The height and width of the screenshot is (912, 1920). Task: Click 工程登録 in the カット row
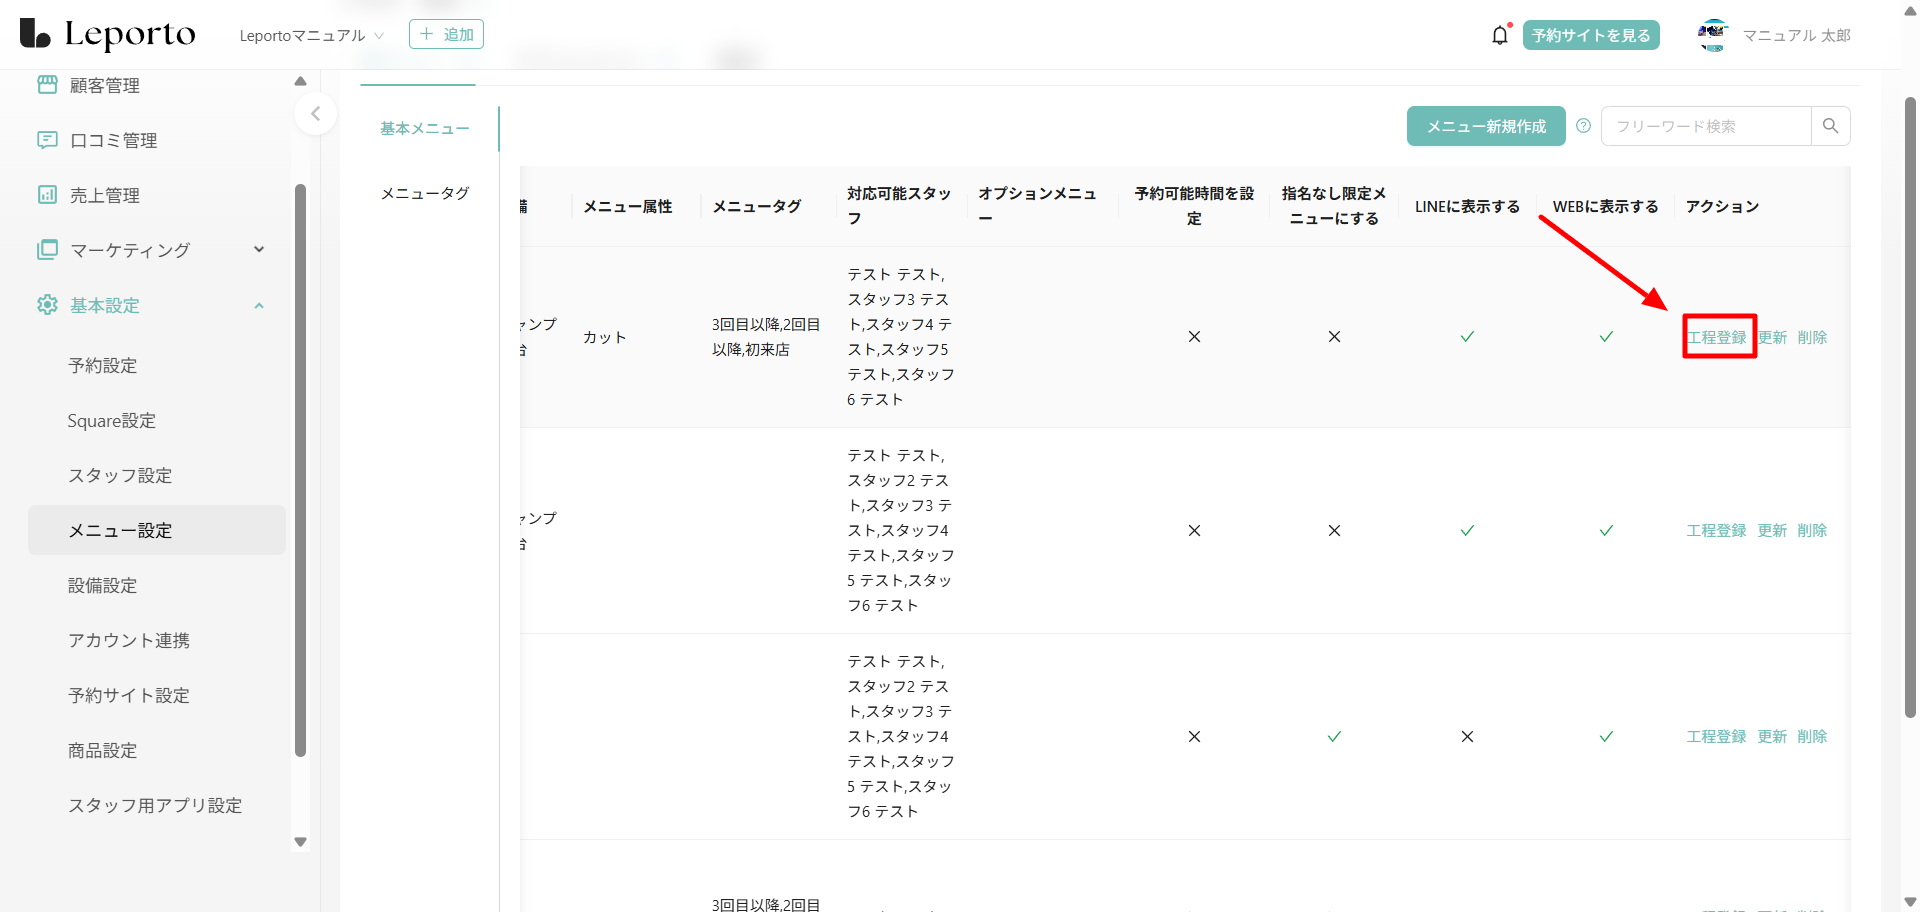point(1717,337)
